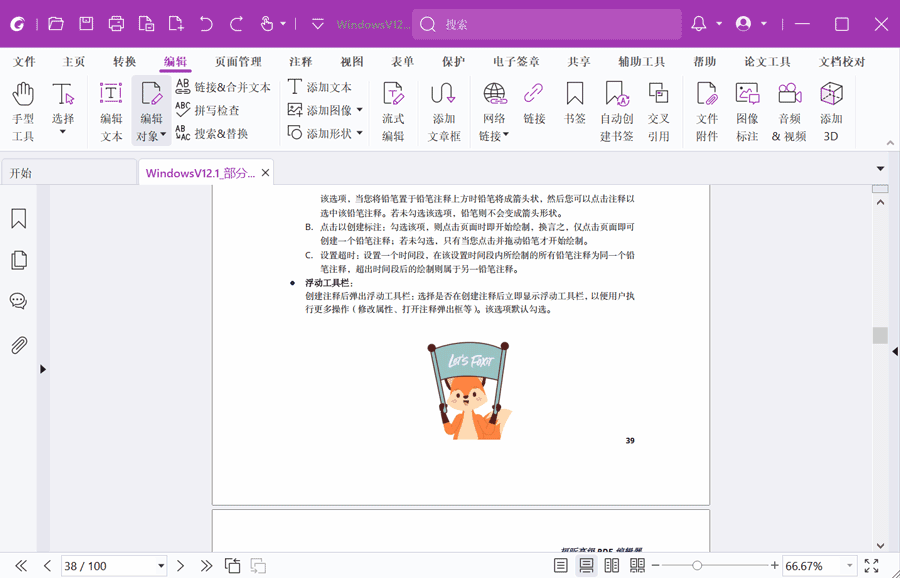Expand the left navigation panel arrow
Image resolution: width=900 pixels, height=578 pixels.
click(43, 369)
